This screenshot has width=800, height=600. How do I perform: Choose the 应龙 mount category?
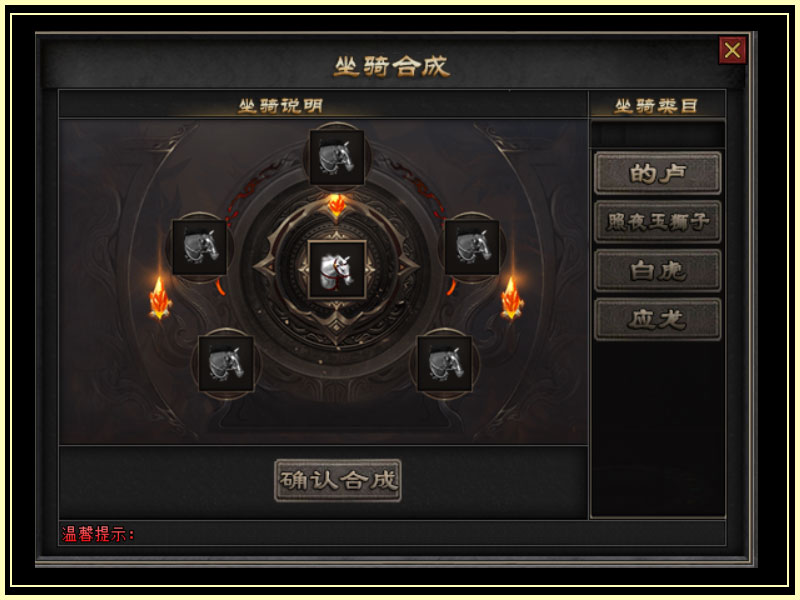pos(658,320)
